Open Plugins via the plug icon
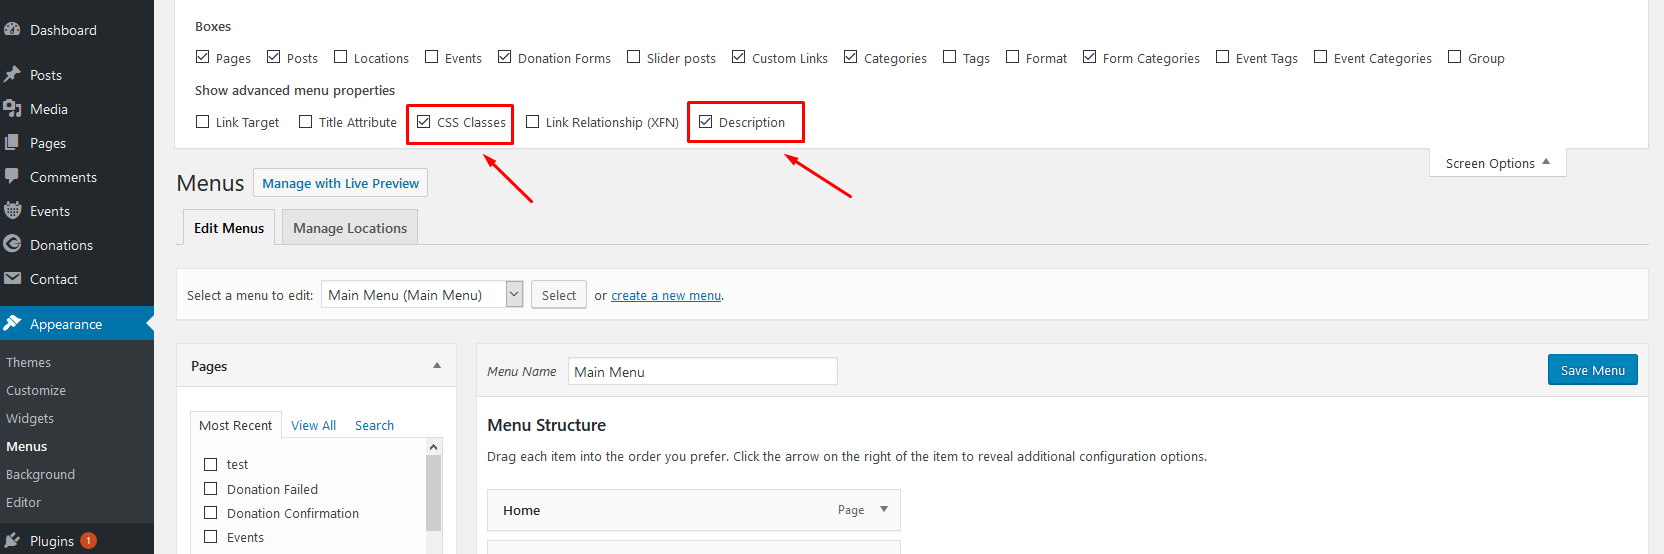This screenshot has height=554, width=1664. [12, 541]
